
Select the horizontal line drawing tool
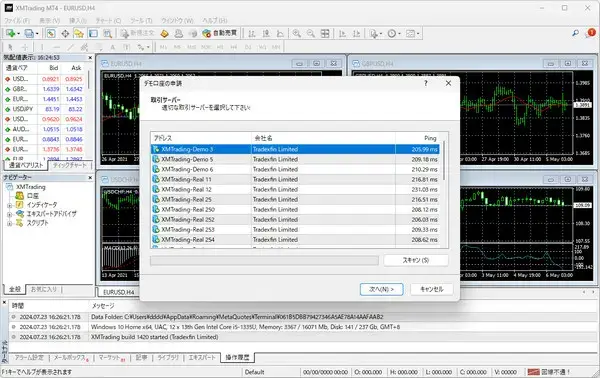56,47
